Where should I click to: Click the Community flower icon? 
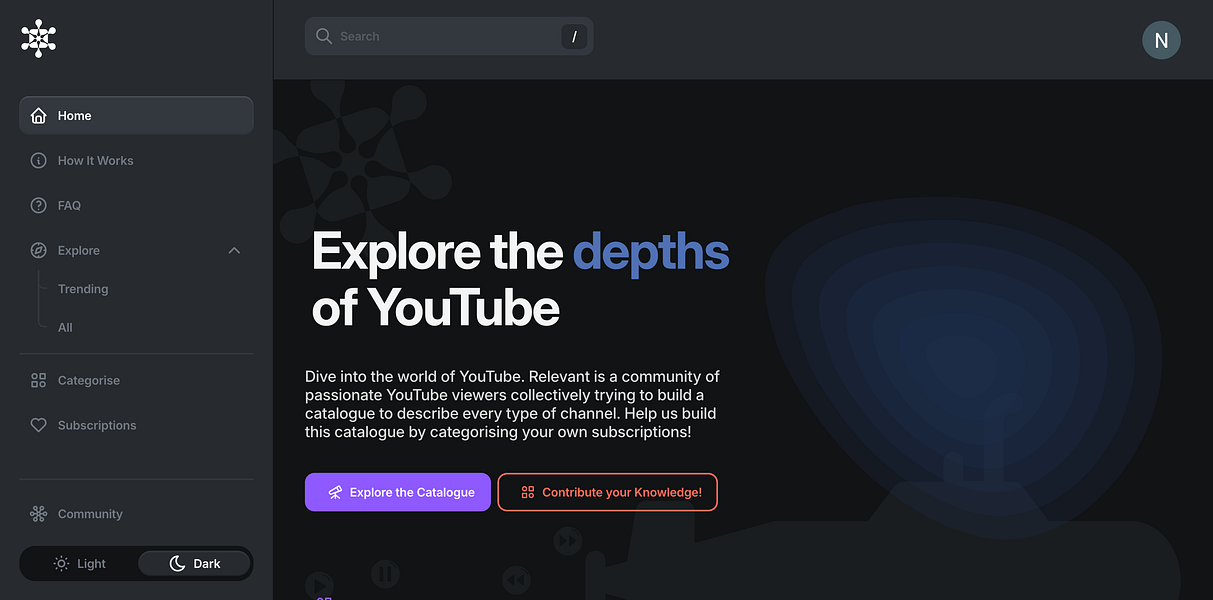(38, 514)
